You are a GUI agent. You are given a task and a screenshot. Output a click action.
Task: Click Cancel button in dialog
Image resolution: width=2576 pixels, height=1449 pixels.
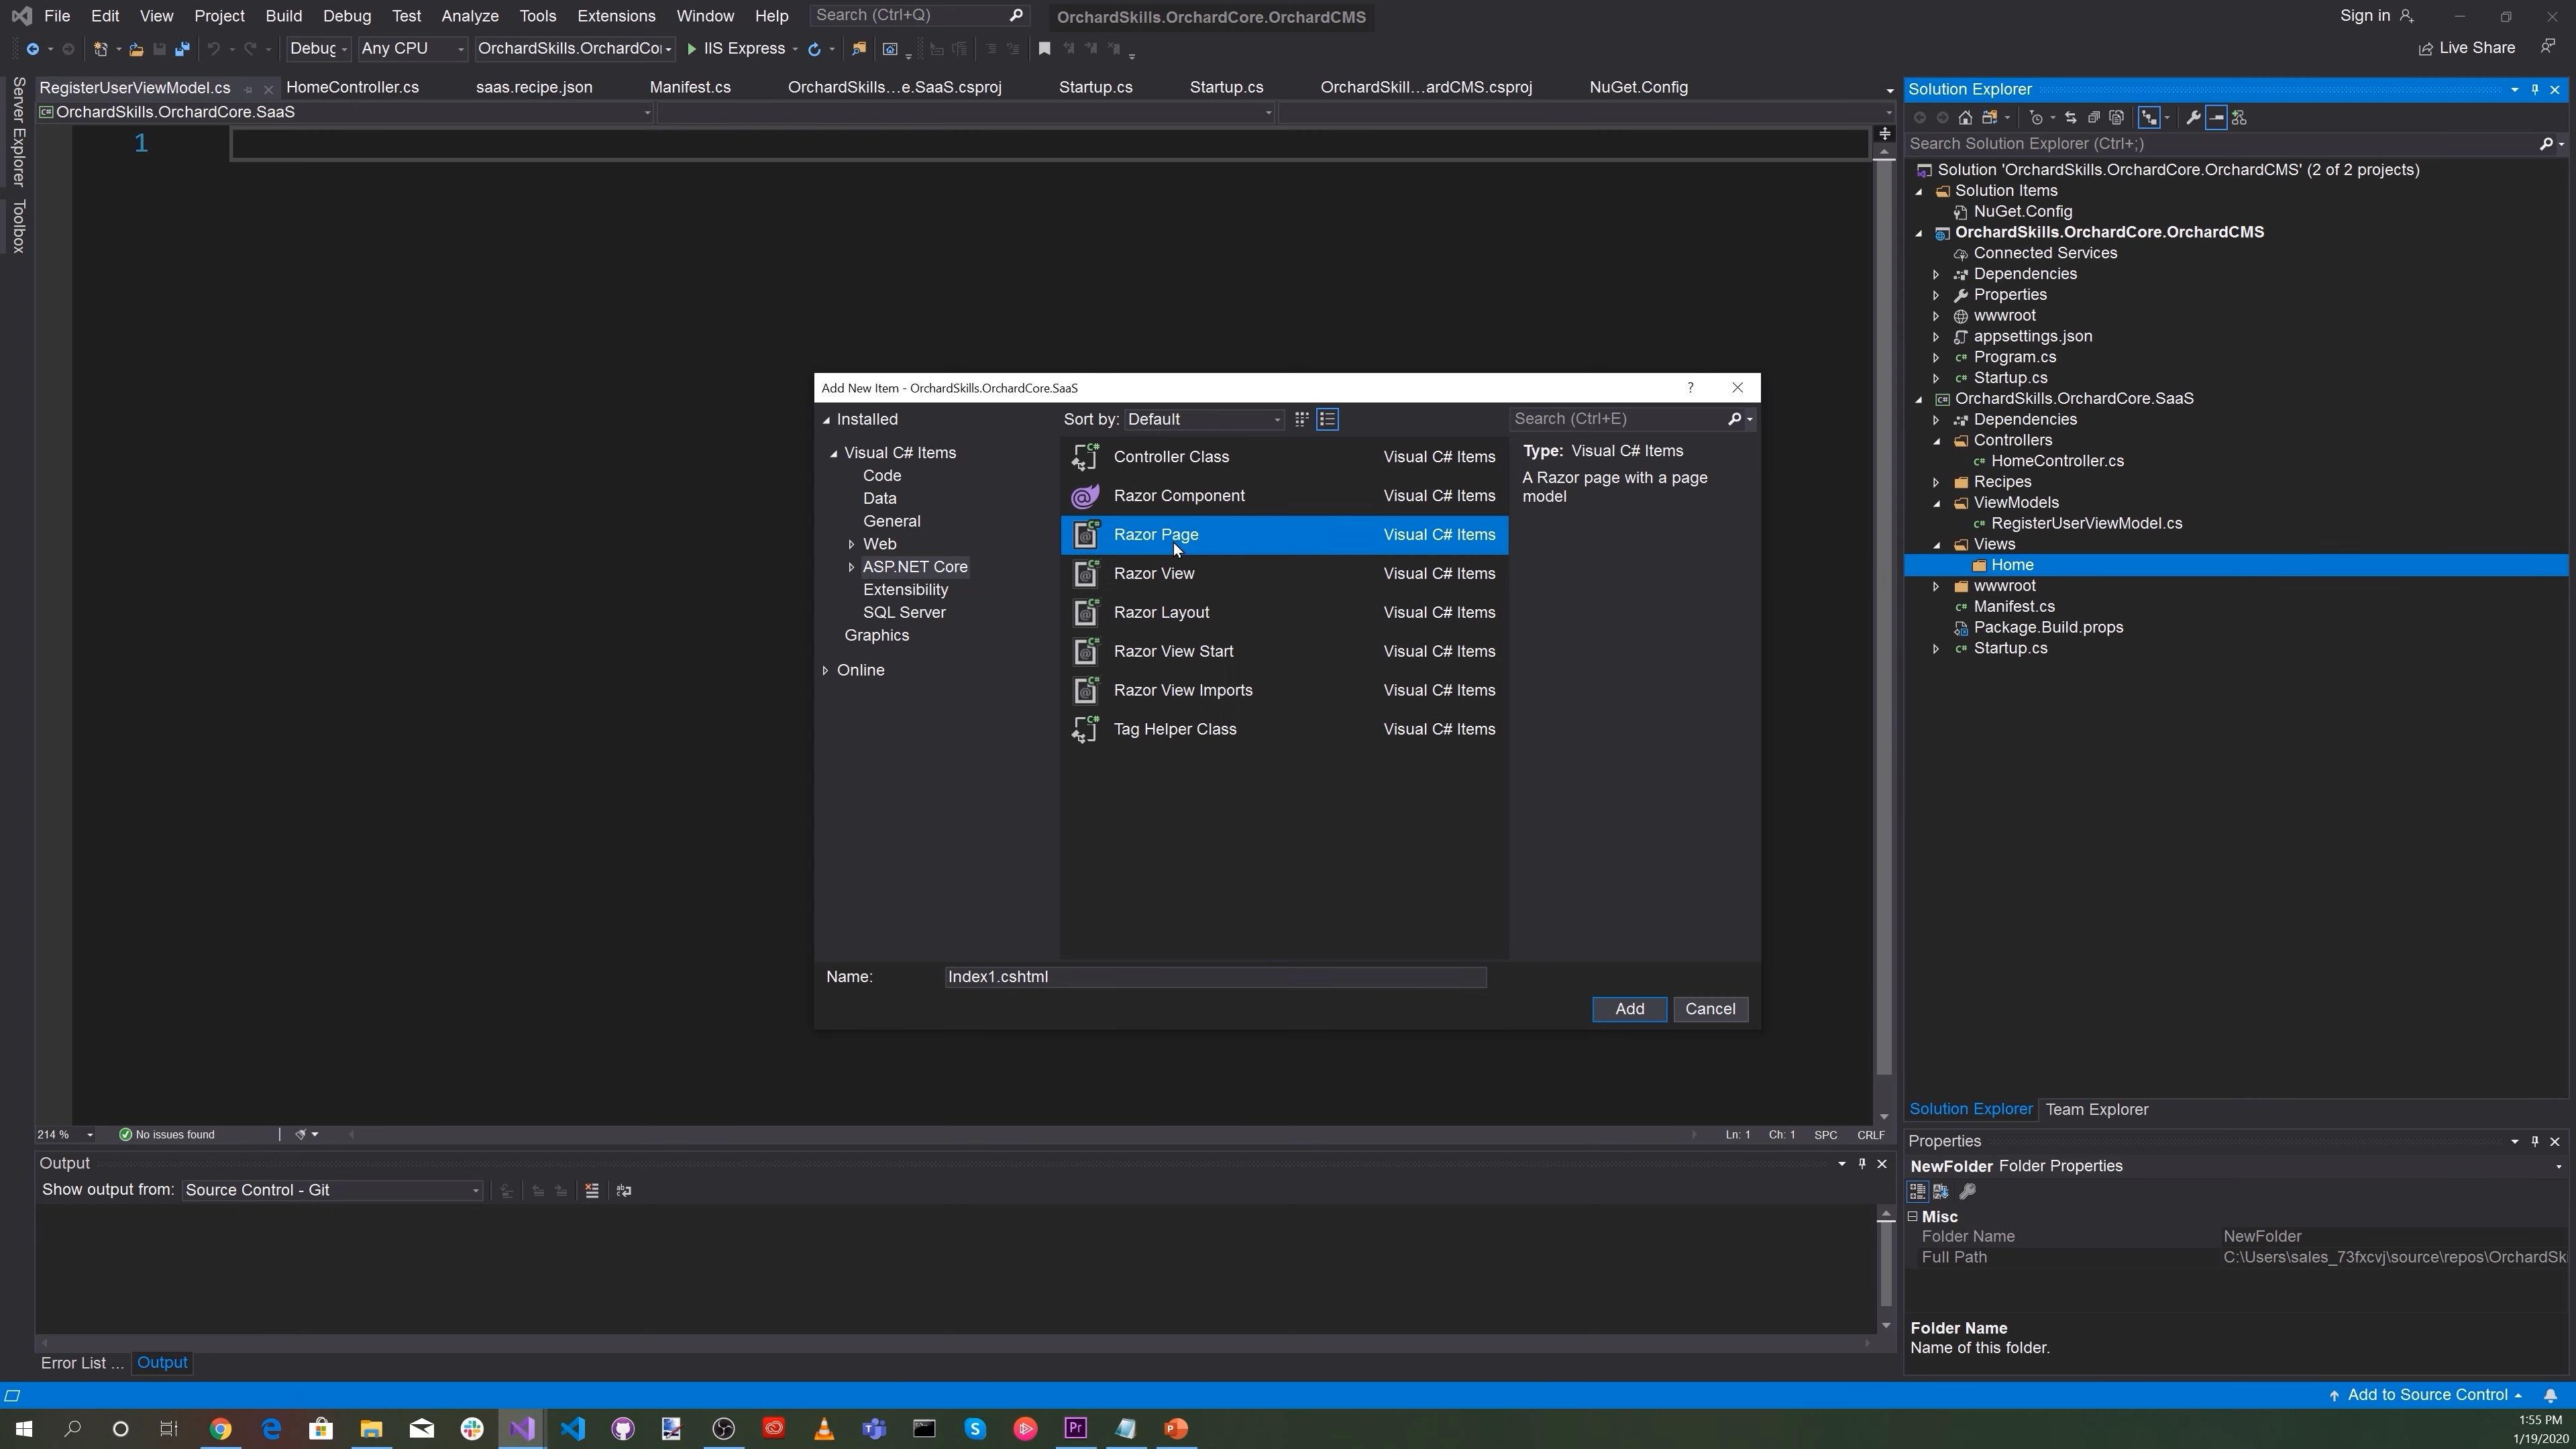[1710, 1009]
